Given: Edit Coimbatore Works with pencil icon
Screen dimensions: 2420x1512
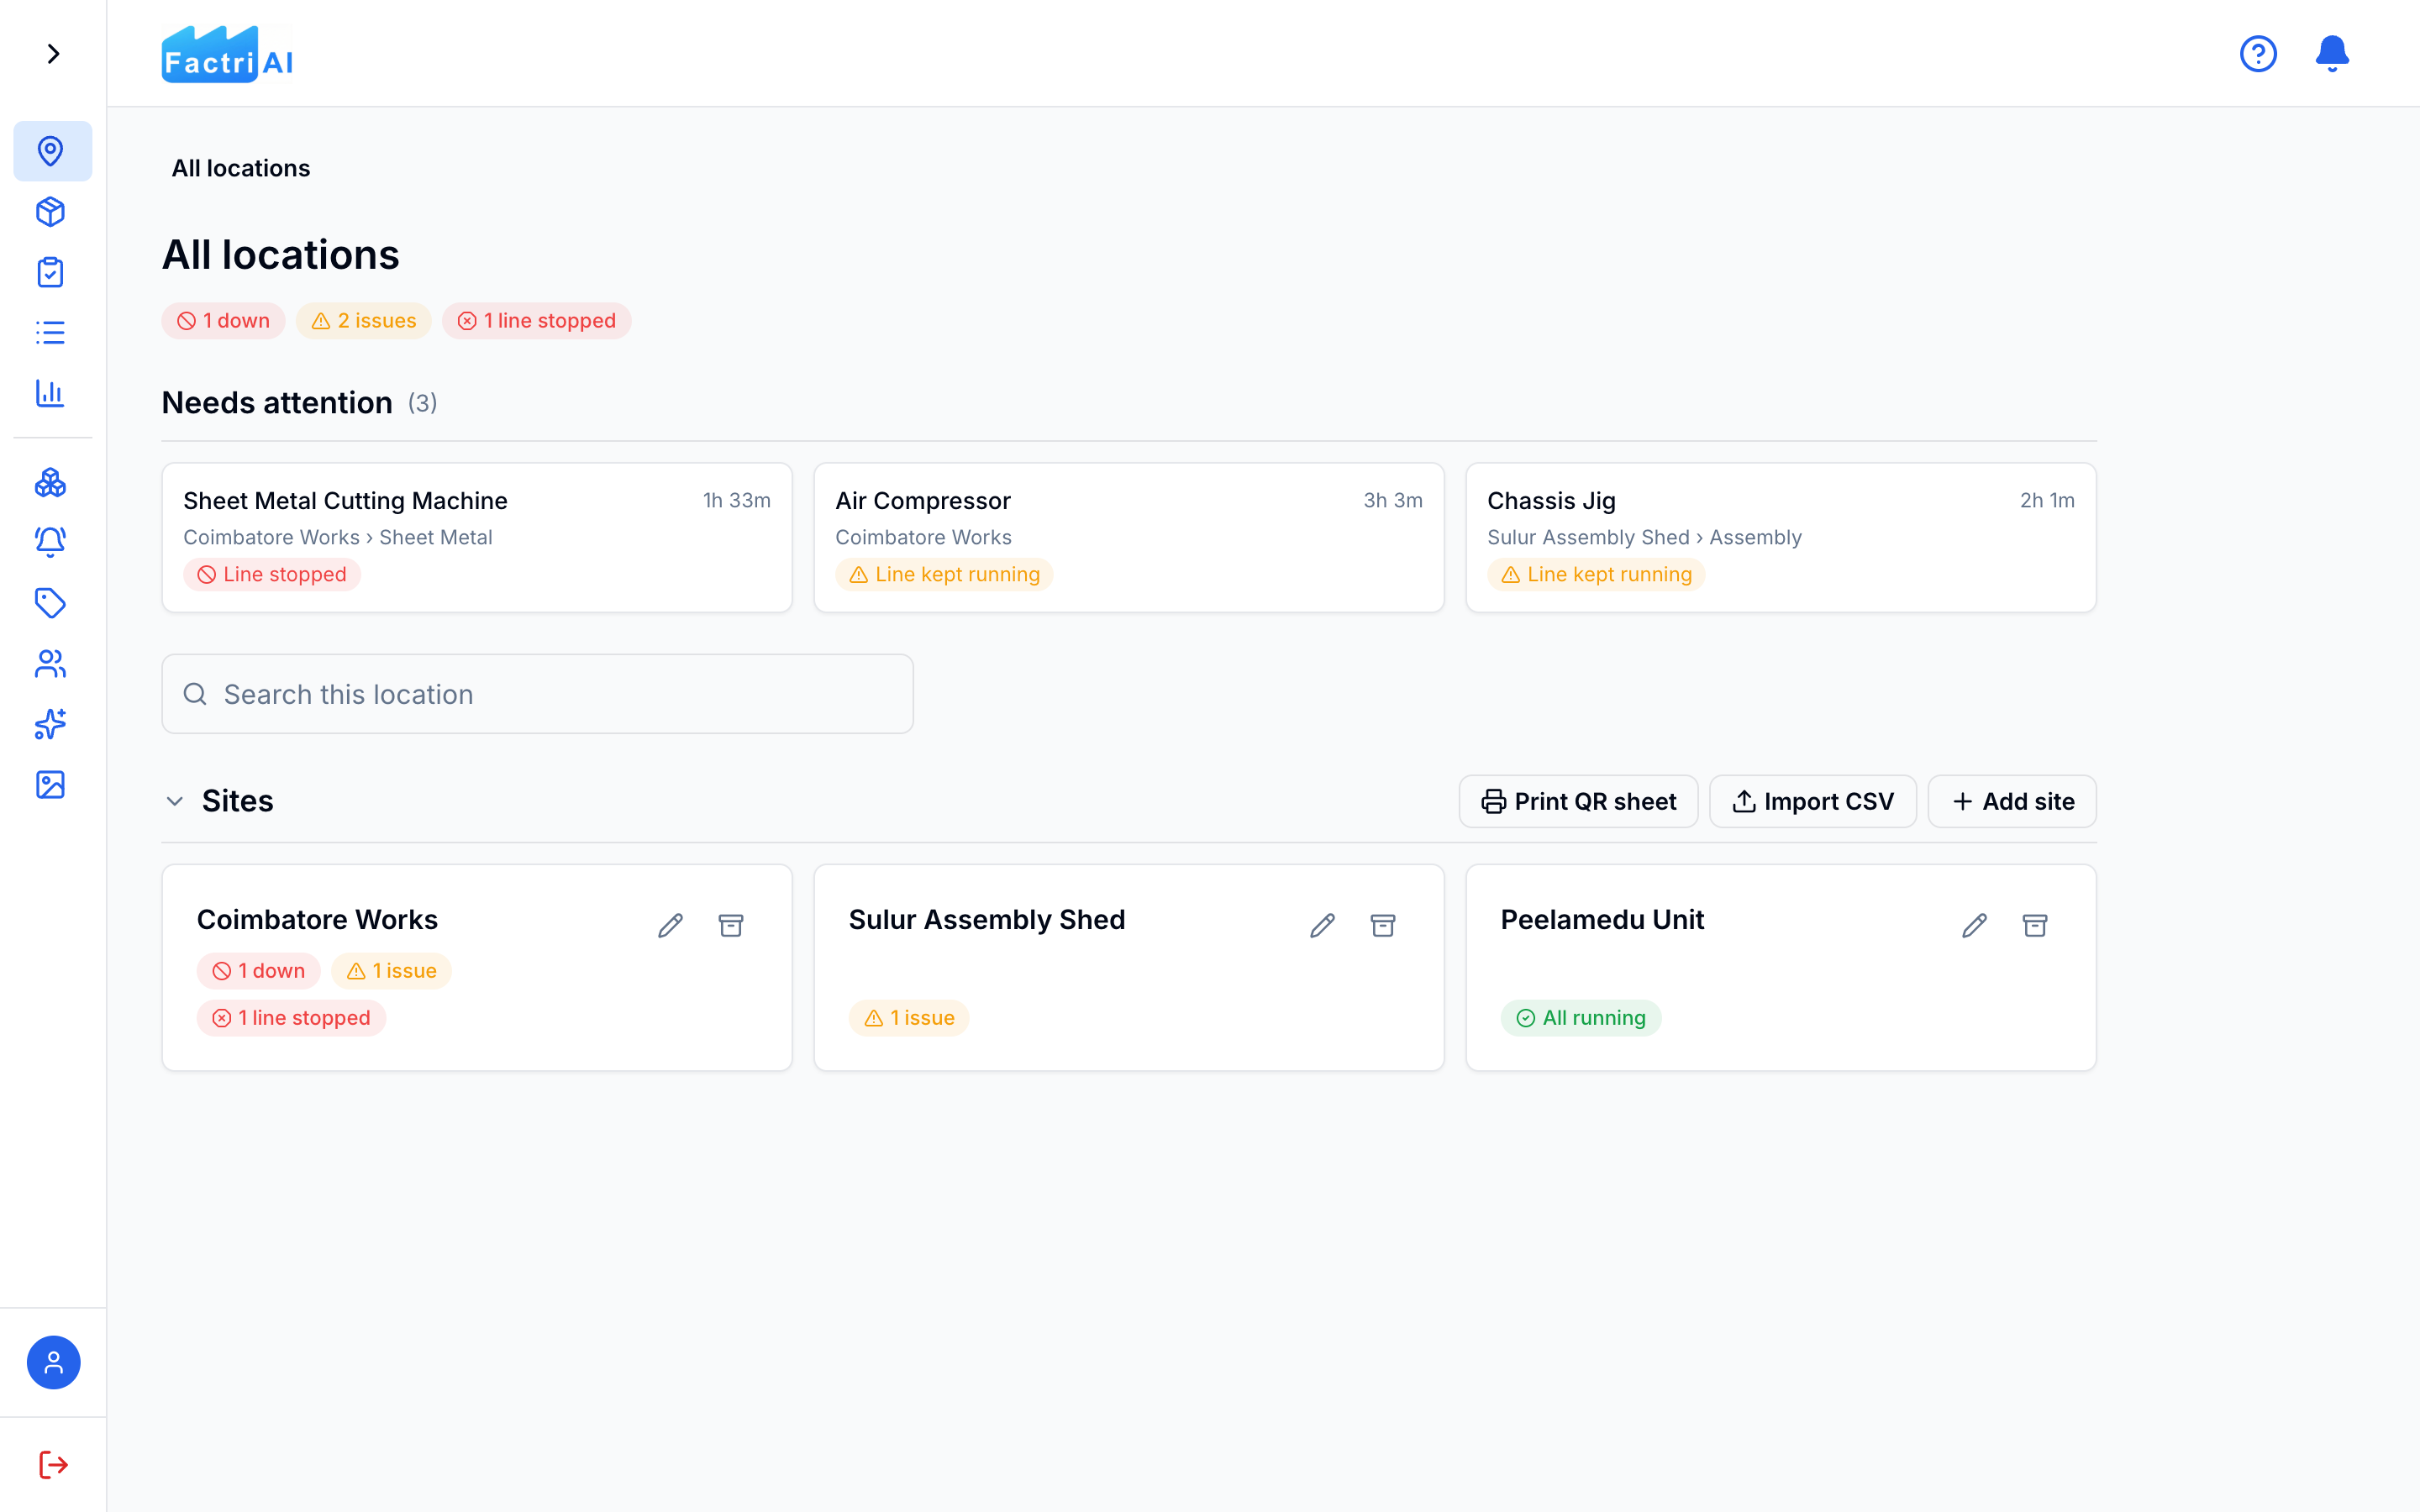Looking at the screenshot, I should coord(671,926).
